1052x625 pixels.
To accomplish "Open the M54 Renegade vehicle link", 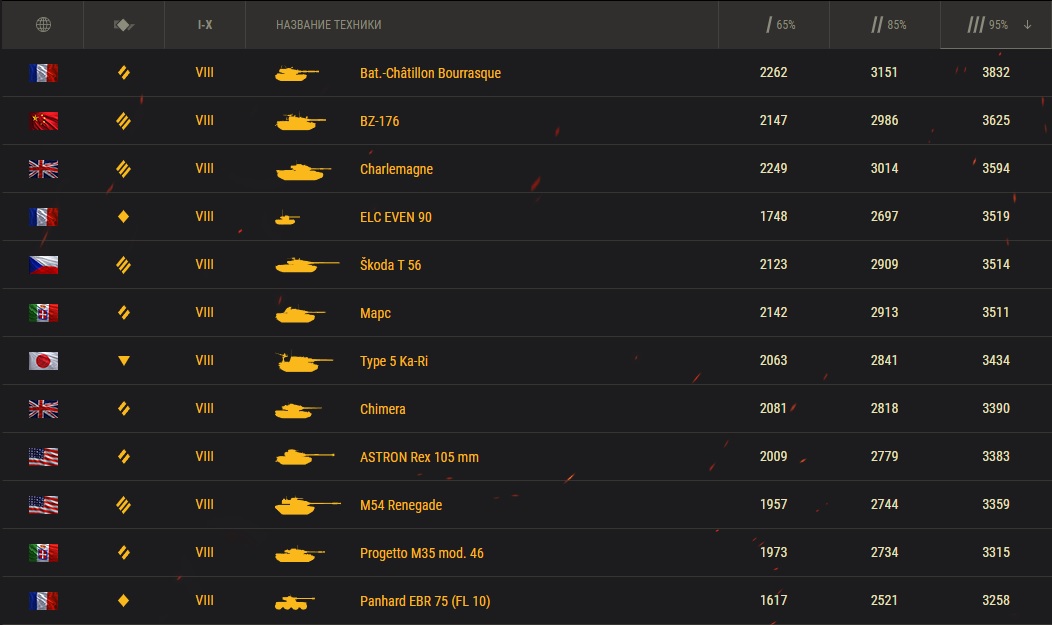I will point(400,505).
